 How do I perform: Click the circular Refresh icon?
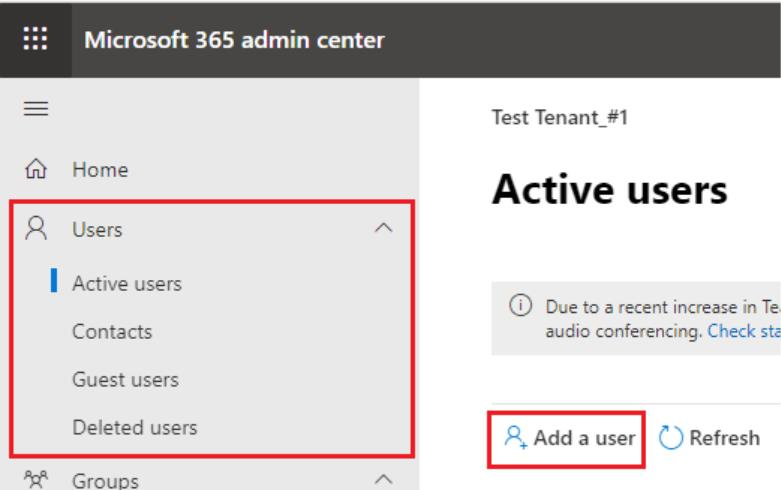point(670,438)
